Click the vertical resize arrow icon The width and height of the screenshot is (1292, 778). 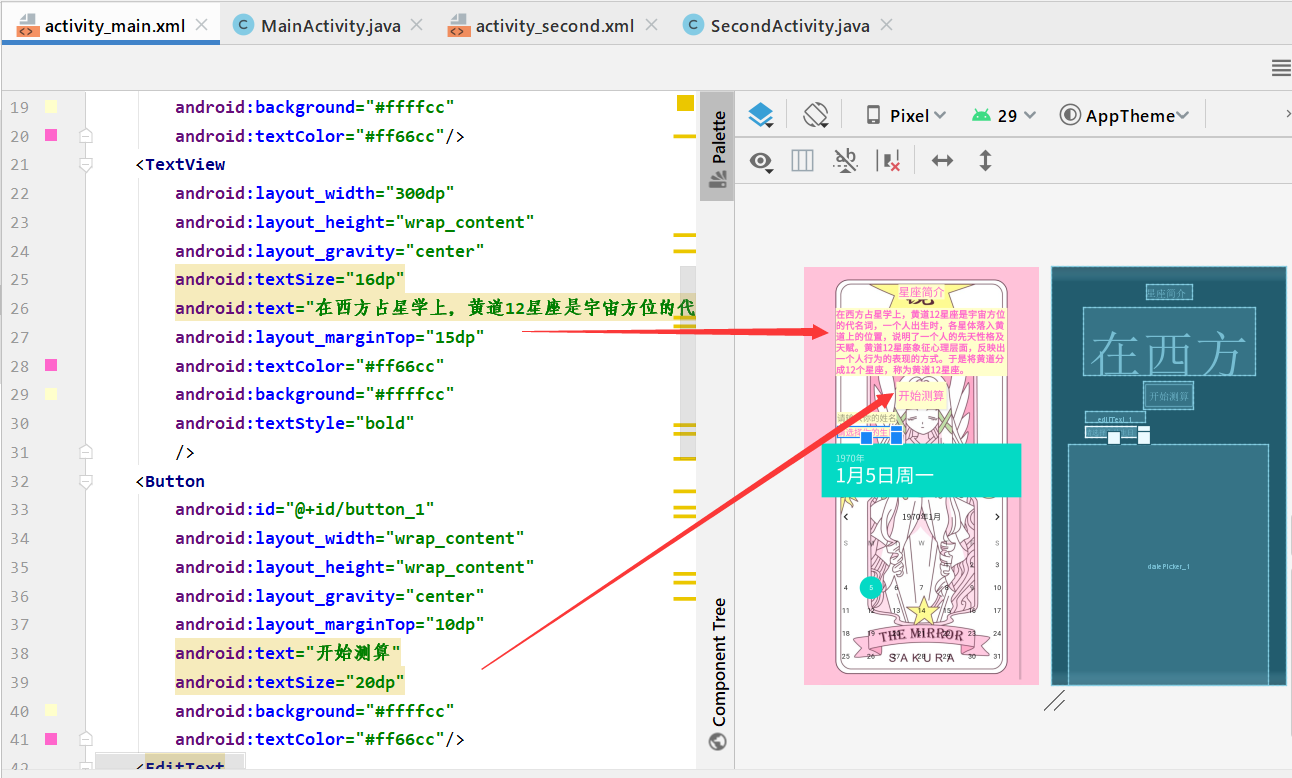click(x=985, y=160)
